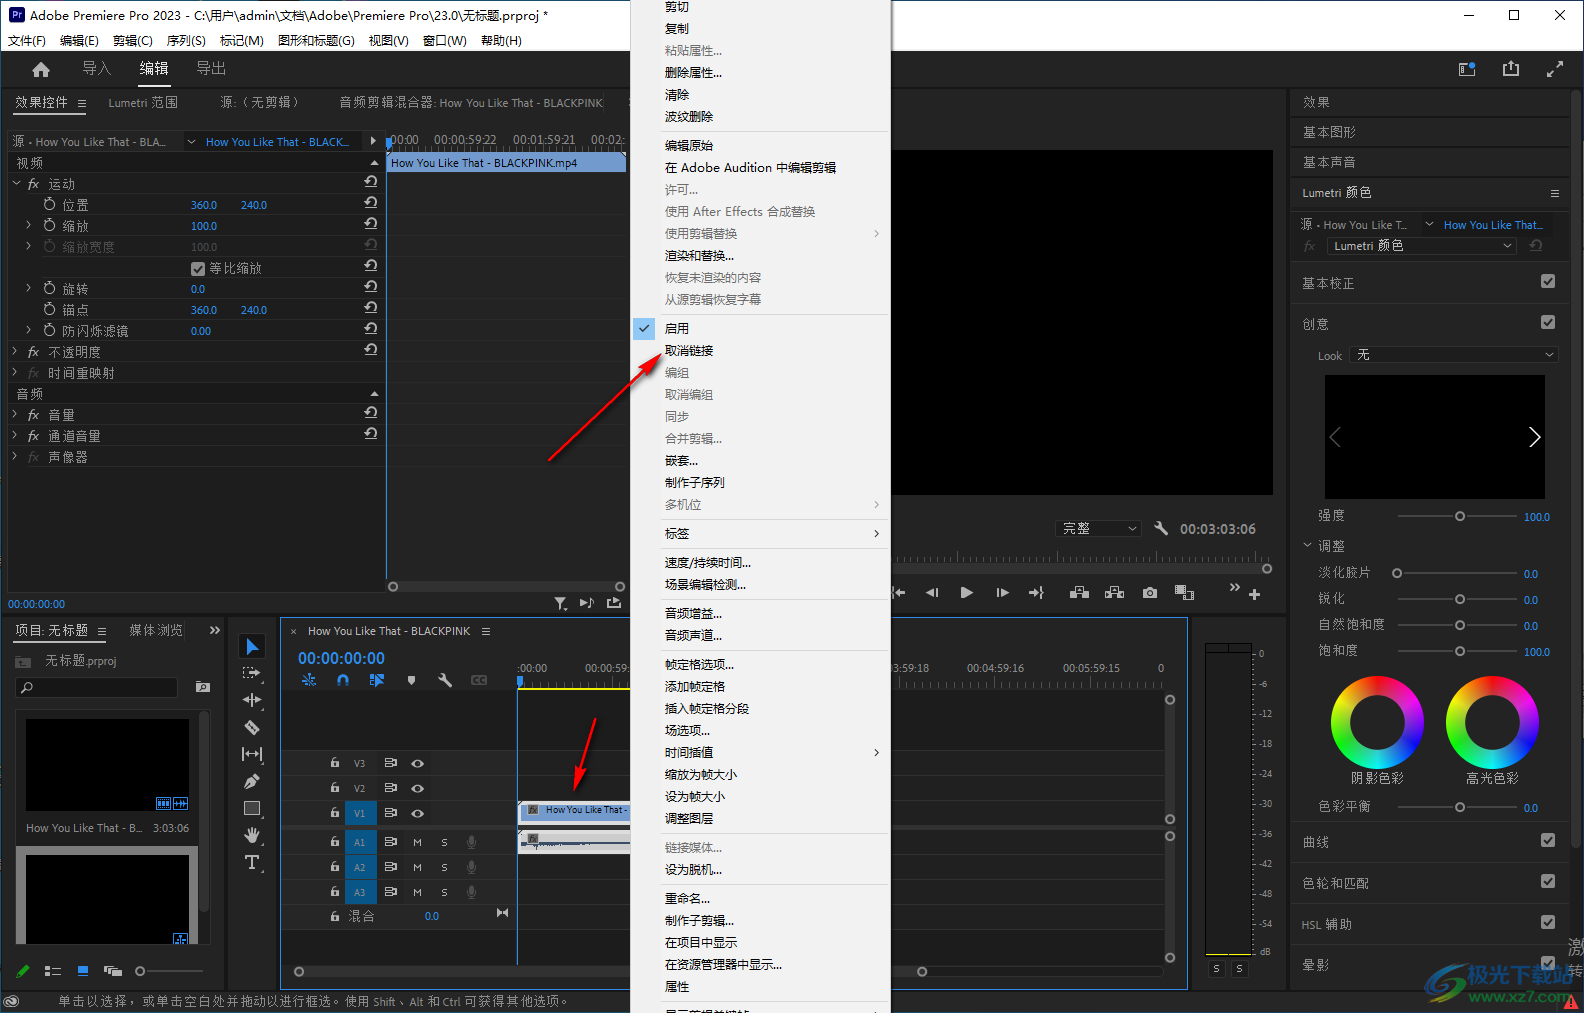This screenshot has height=1013, width=1584.
Task: Open the workspaces icon in header
Action: (x=1467, y=69)
